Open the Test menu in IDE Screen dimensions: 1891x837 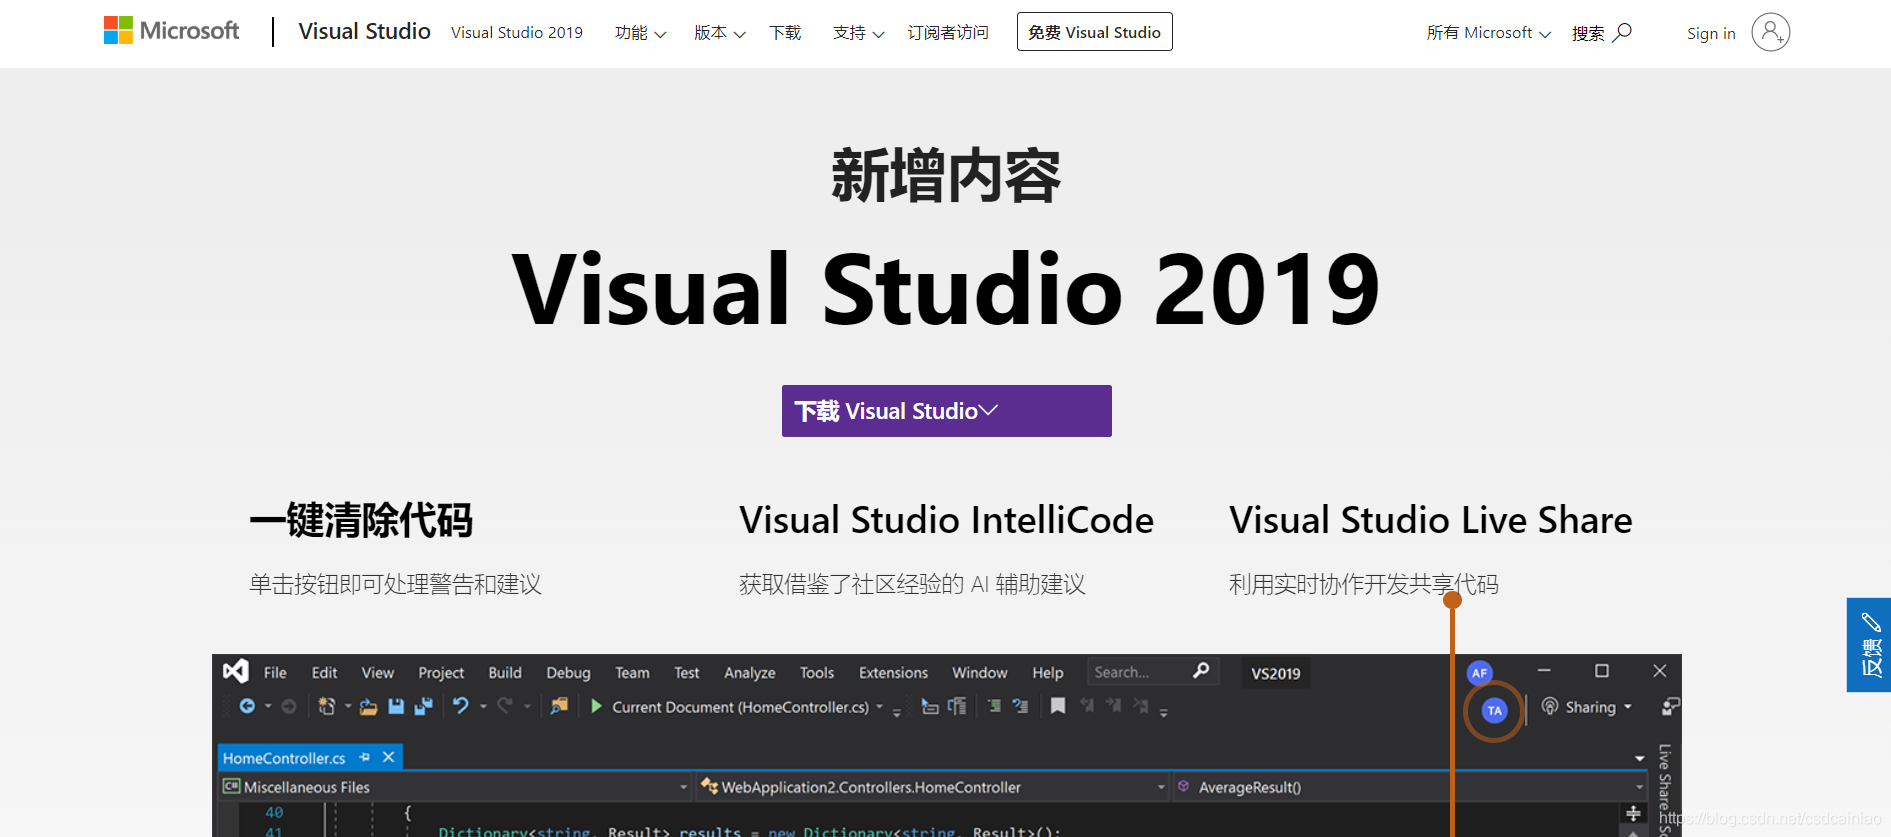click(686, 672)
